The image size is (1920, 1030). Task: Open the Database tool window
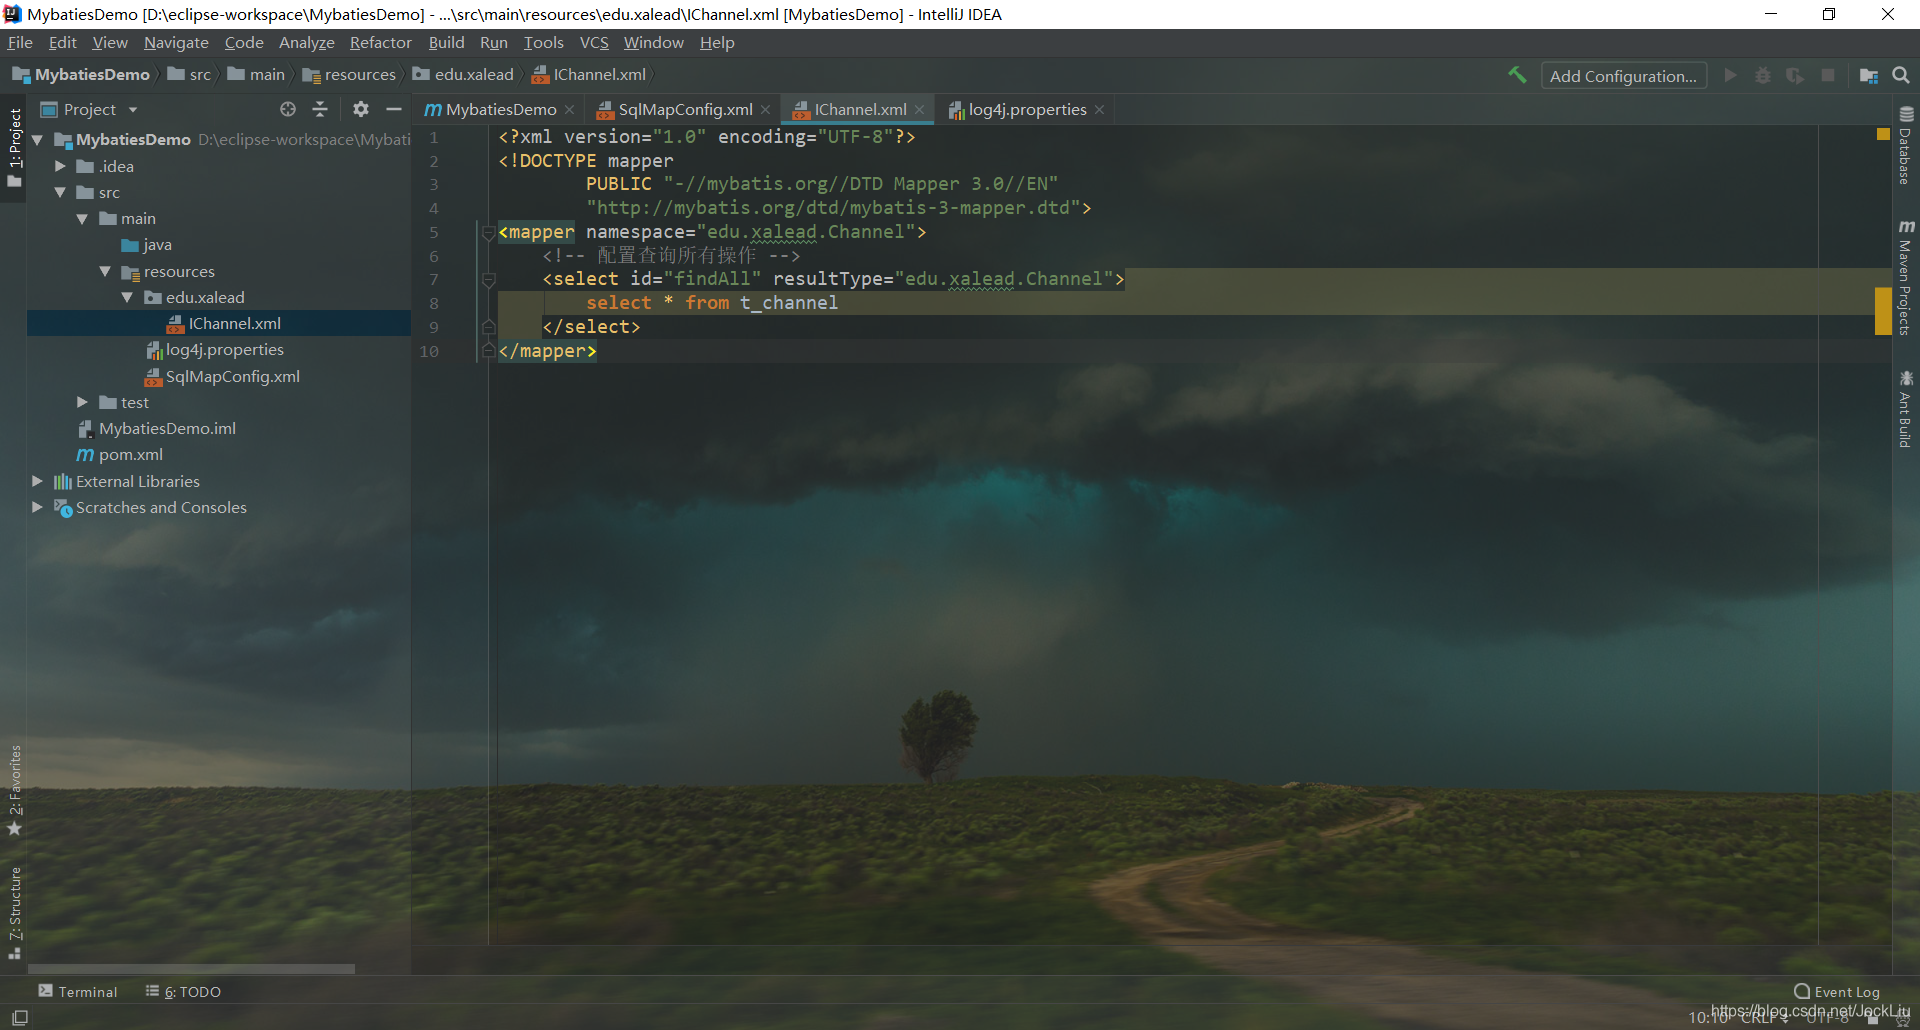[1906, 145]
